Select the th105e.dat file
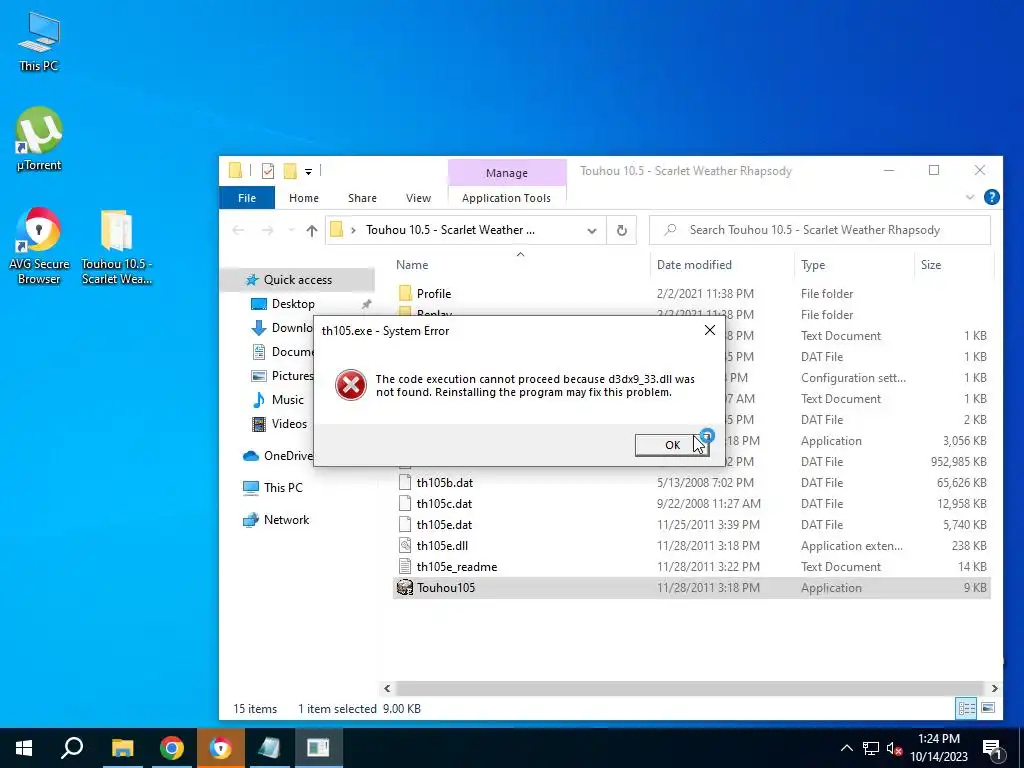 click(444, 524)
